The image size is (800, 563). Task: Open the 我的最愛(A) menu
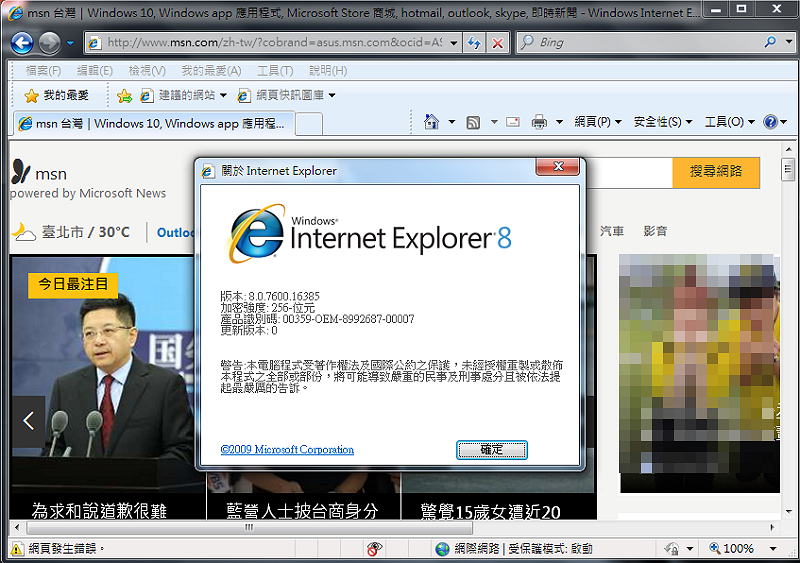(x=211, y=71)
